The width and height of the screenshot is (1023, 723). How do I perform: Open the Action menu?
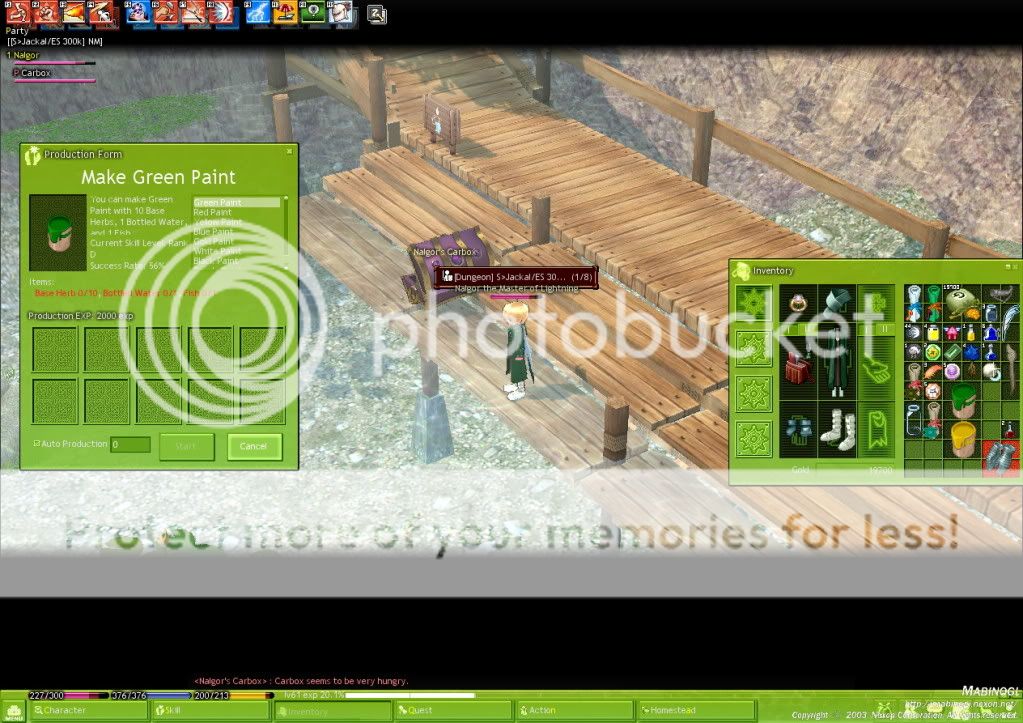coord(575,710)
